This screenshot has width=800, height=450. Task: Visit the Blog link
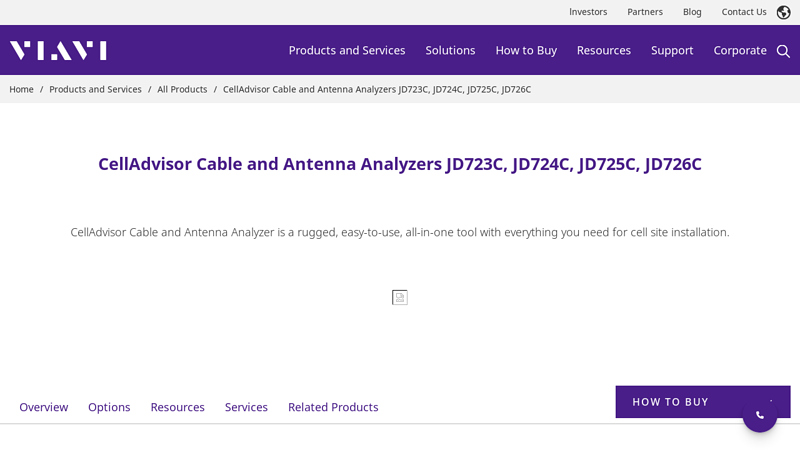tap(692, 12)
